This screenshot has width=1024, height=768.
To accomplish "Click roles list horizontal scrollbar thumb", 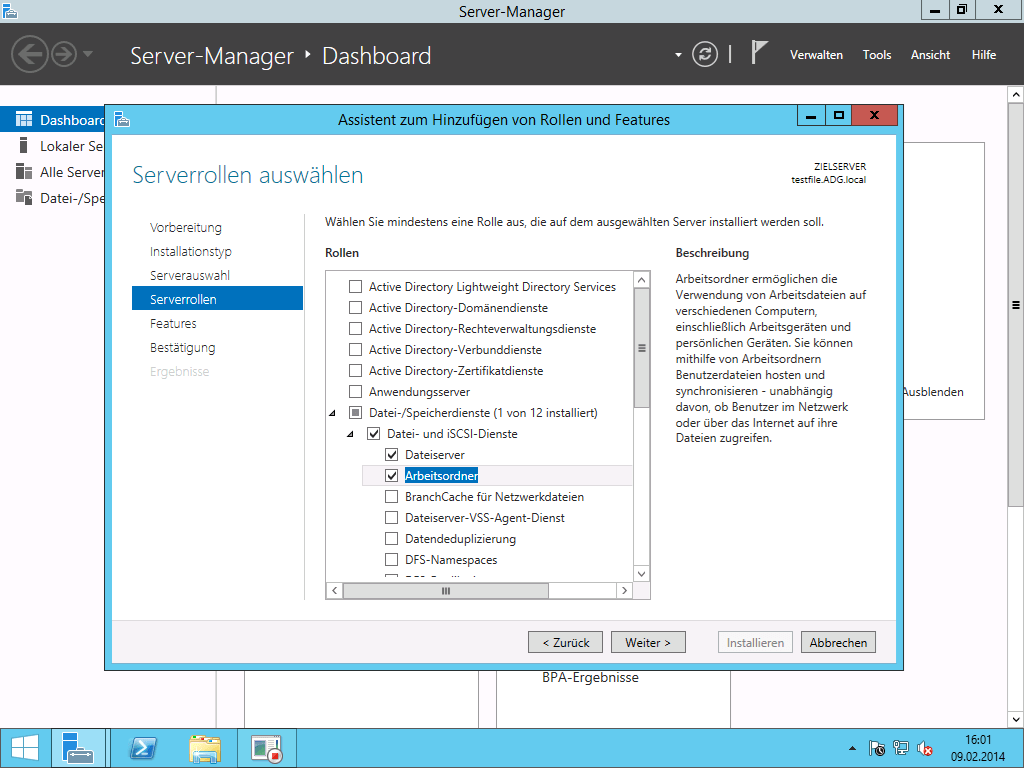I will (x=445, y=590).
